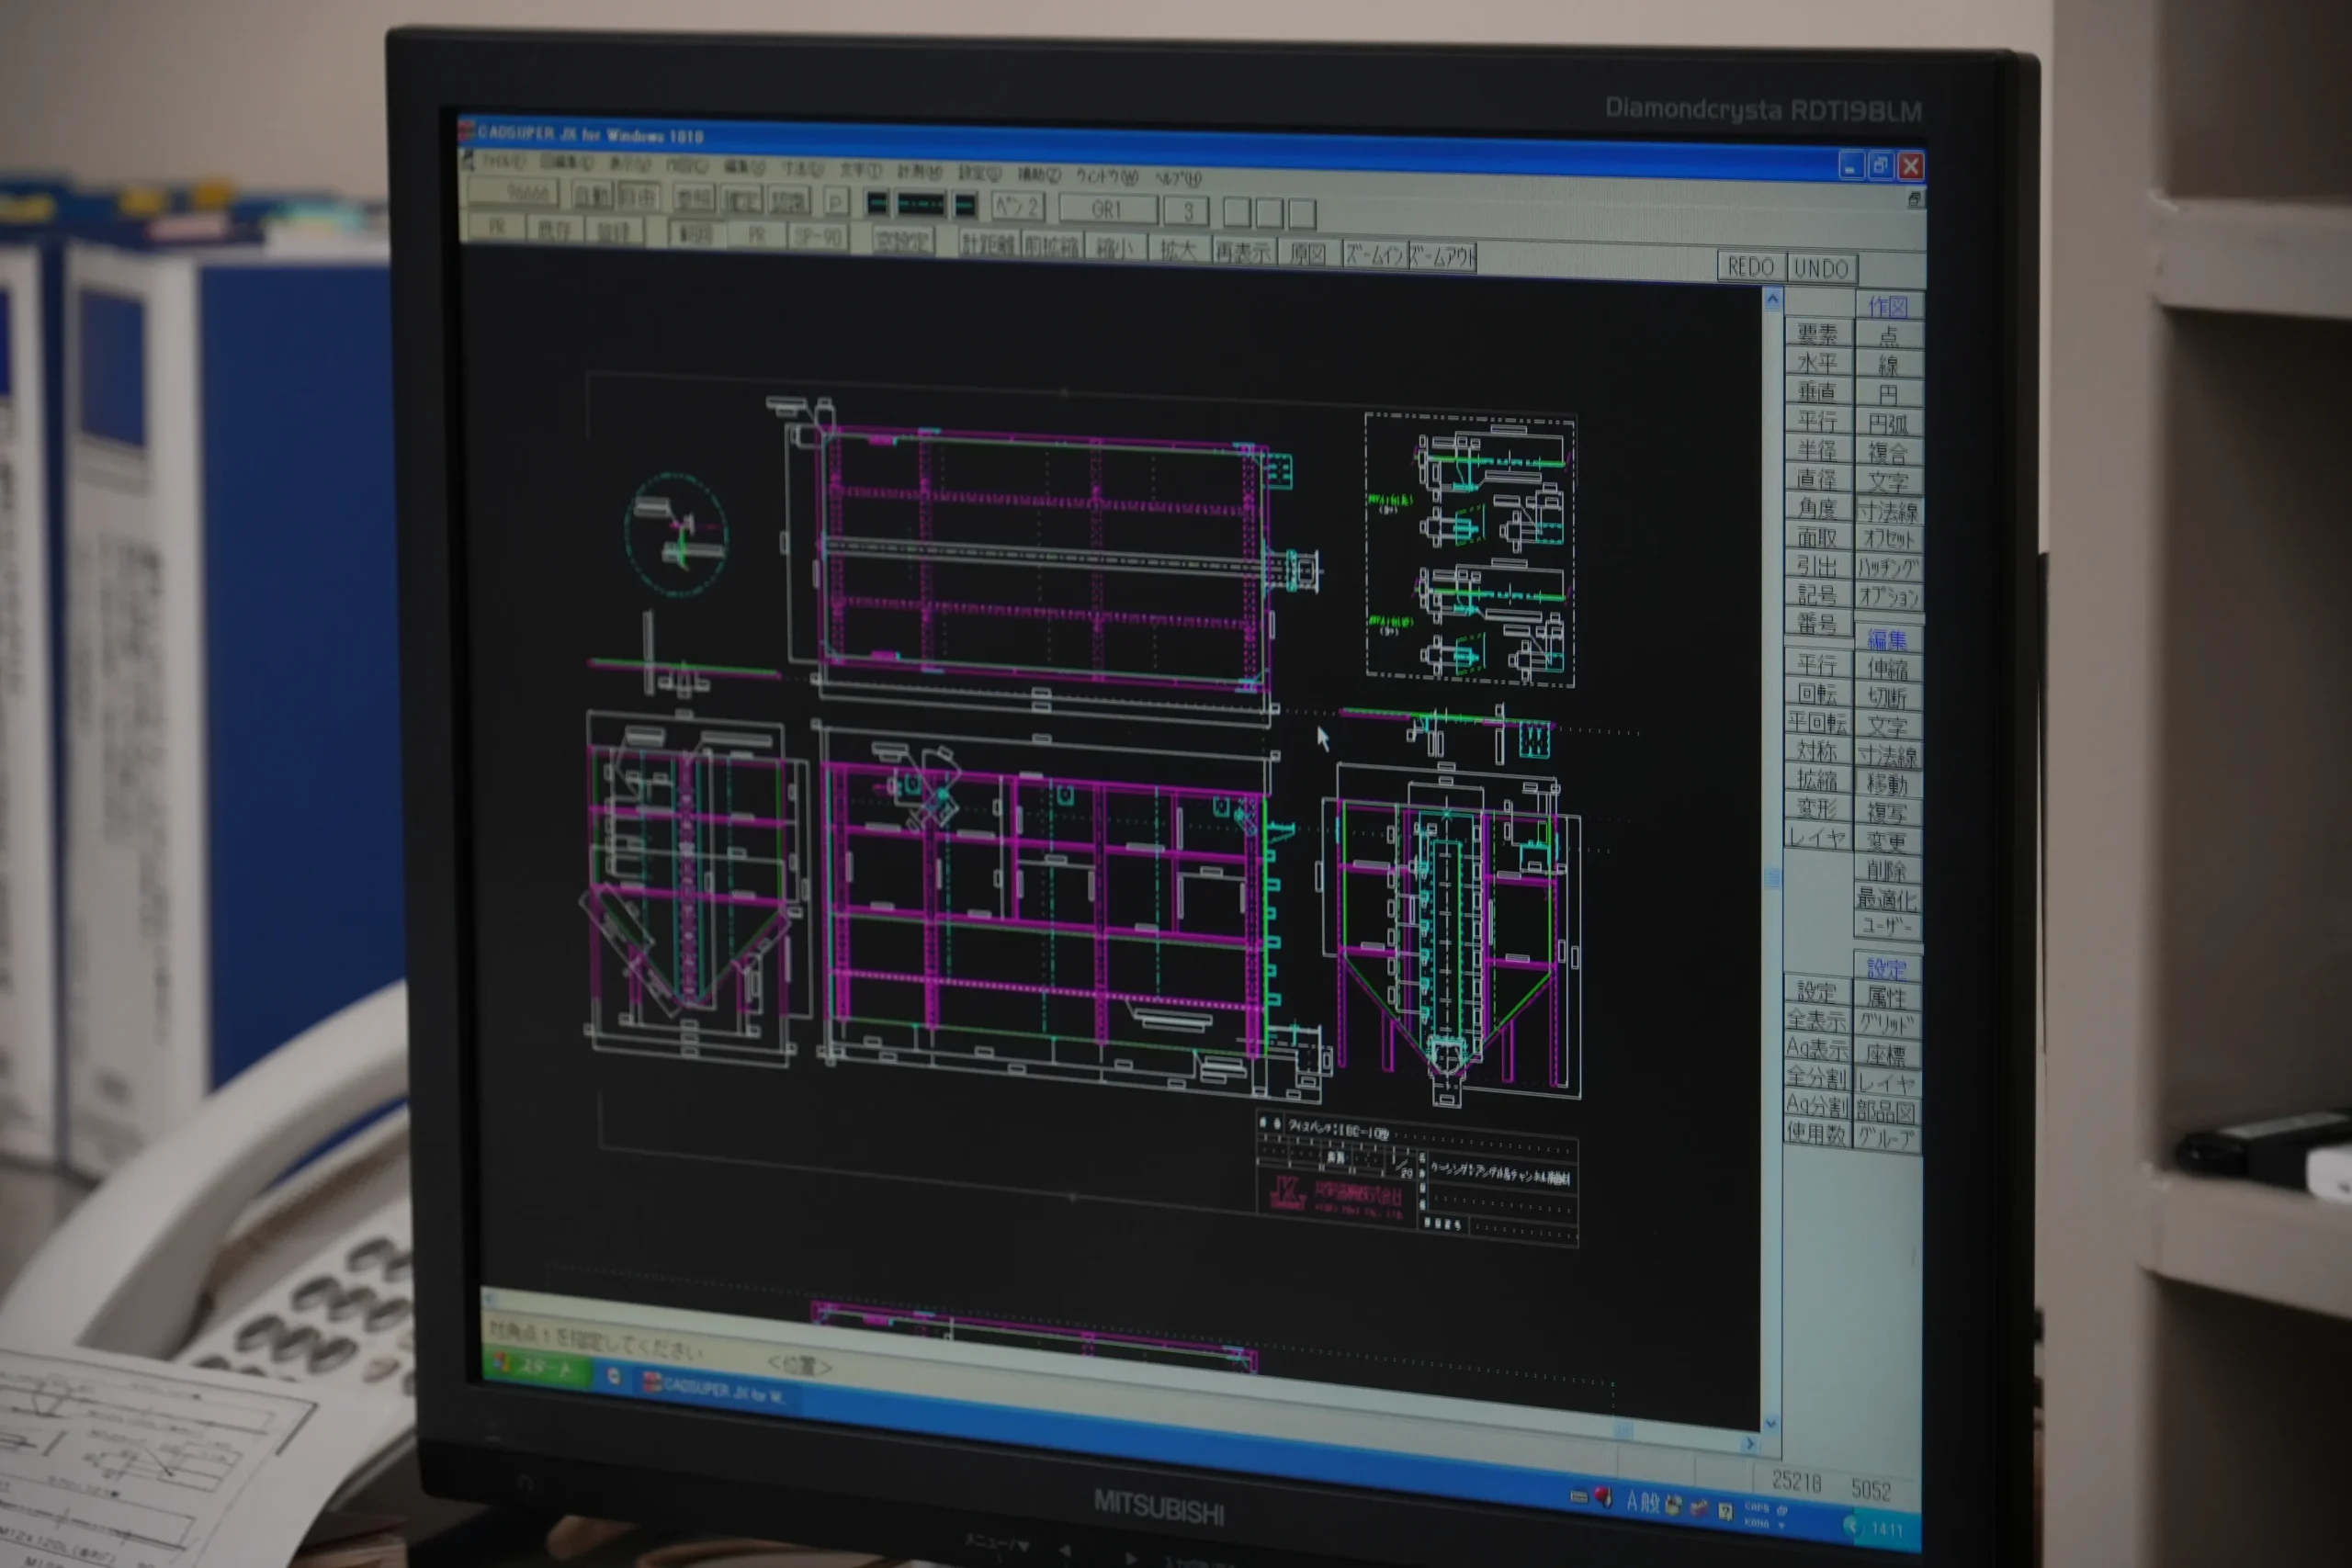Click the 垂直 (vertical) button

coord(1818,391)
